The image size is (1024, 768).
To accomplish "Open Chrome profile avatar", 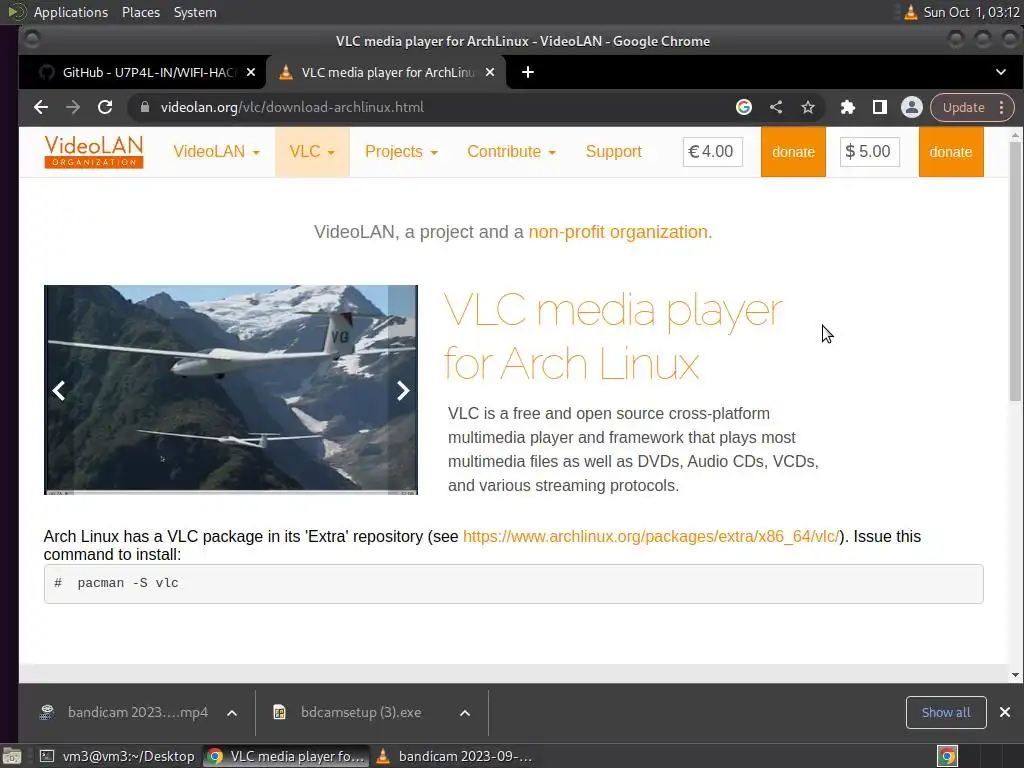I will click(x=912, y=107).
